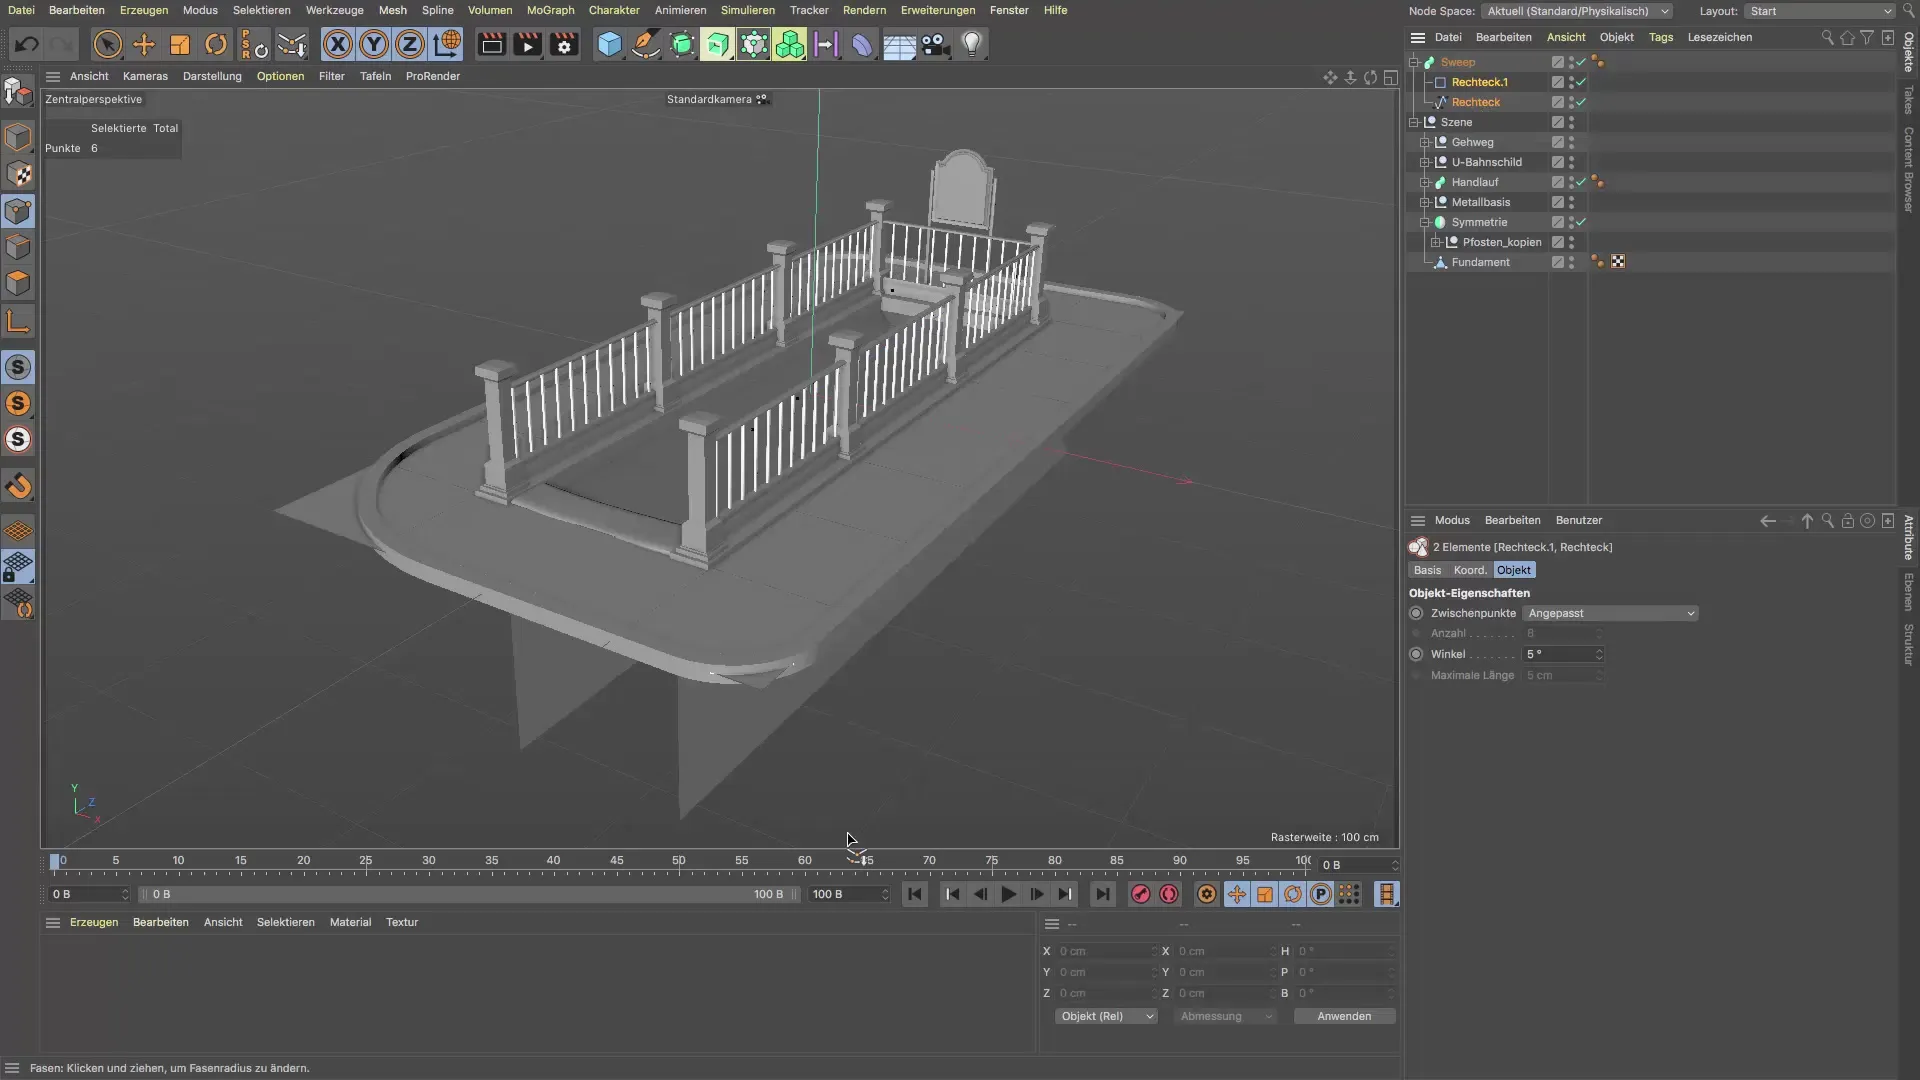Viewport: 1920px width, 1080px height.
Task: Click Make Editable icon at palette top
Action: point(18,92)
